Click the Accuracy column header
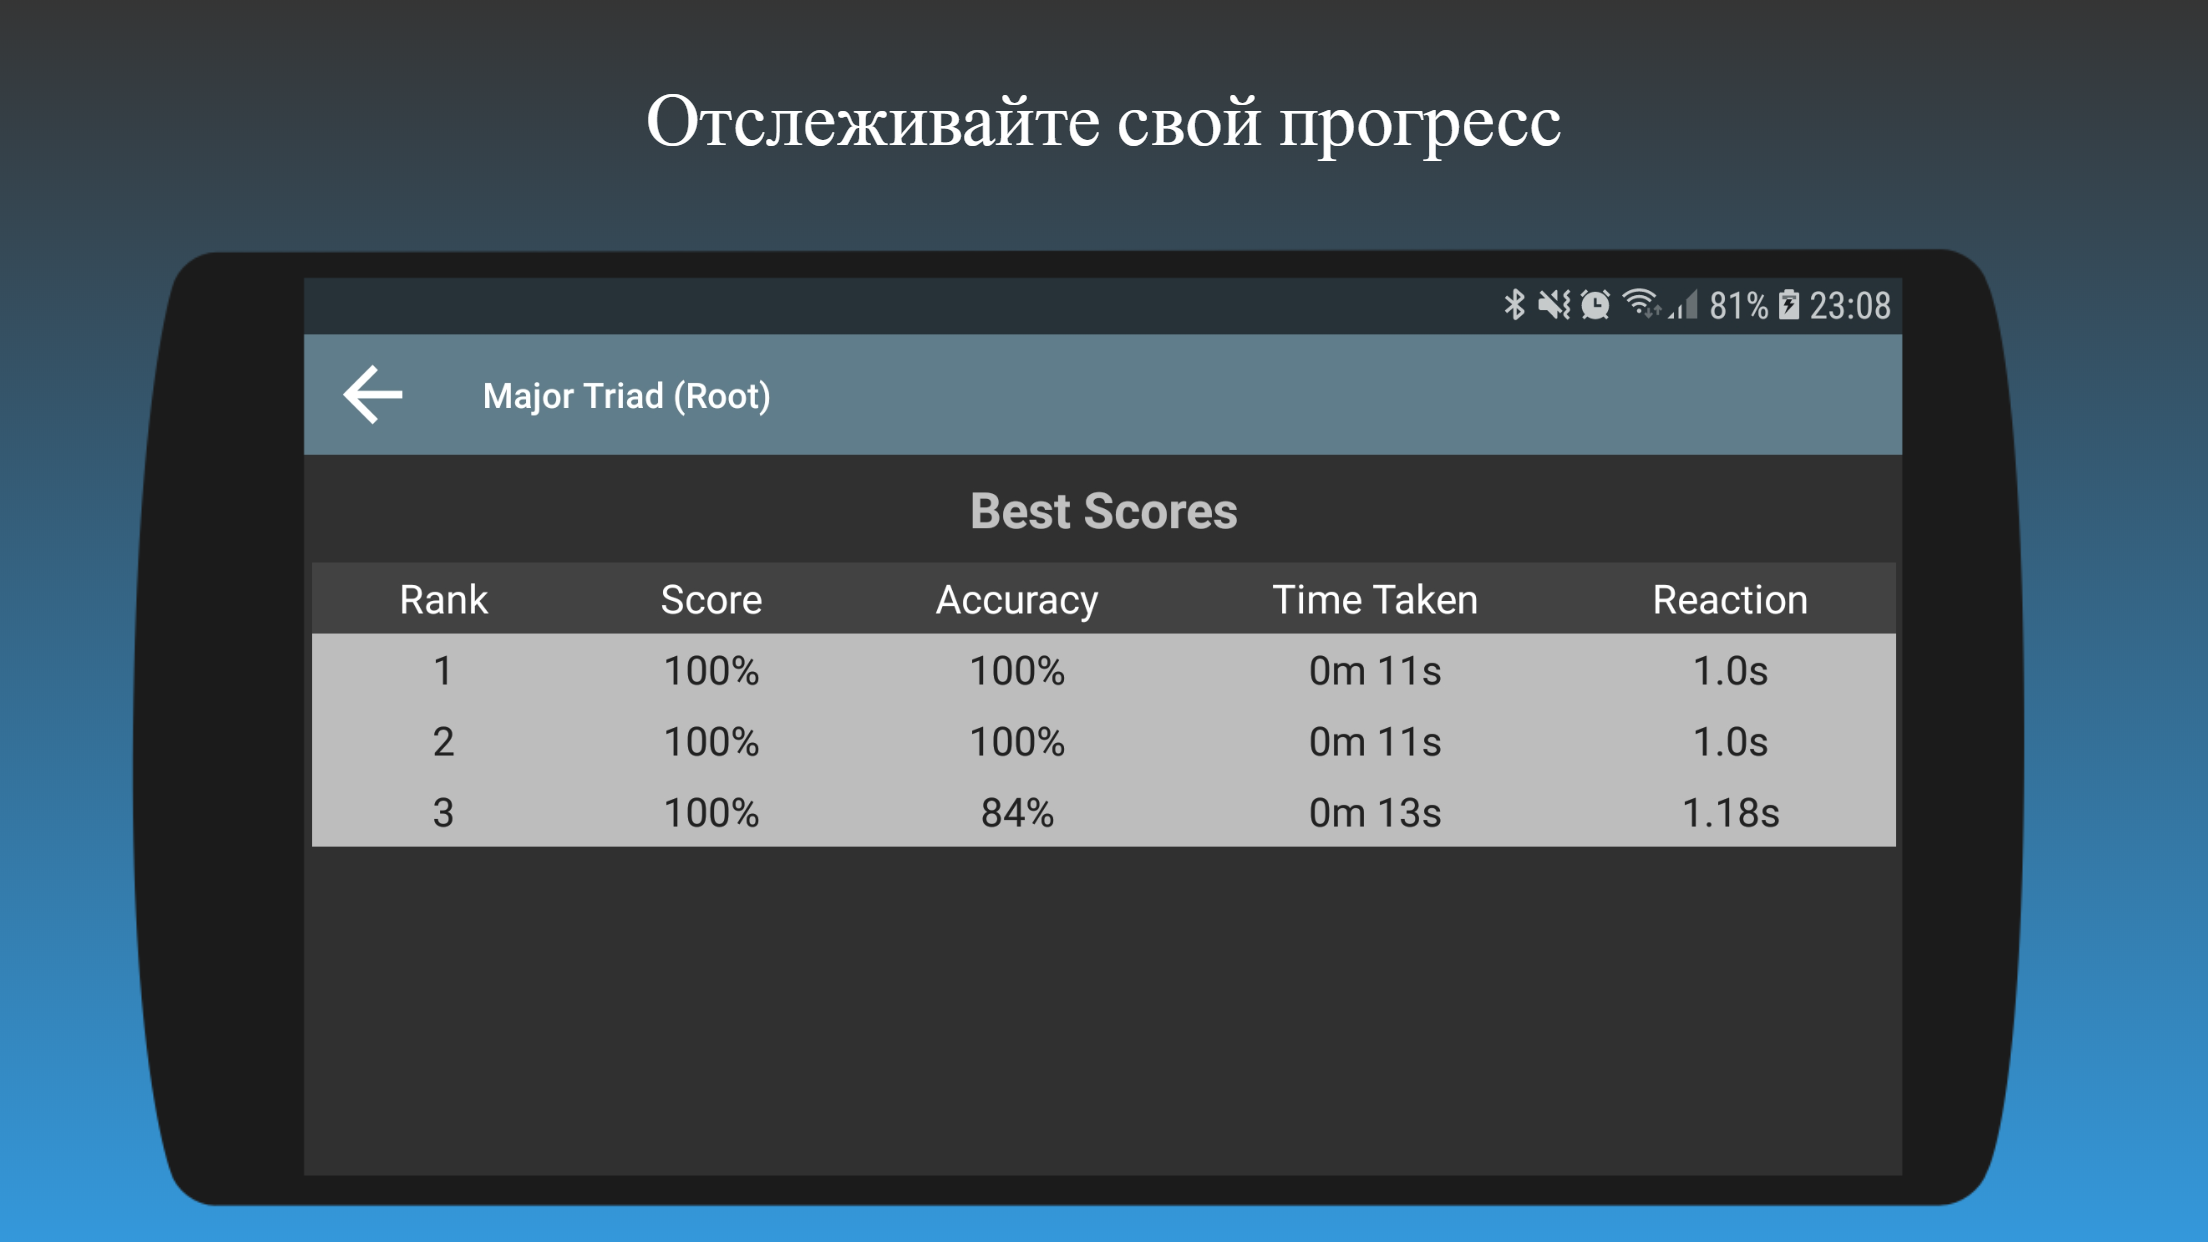The width and height of the screenshot is (2208, 1242). 1016,600
